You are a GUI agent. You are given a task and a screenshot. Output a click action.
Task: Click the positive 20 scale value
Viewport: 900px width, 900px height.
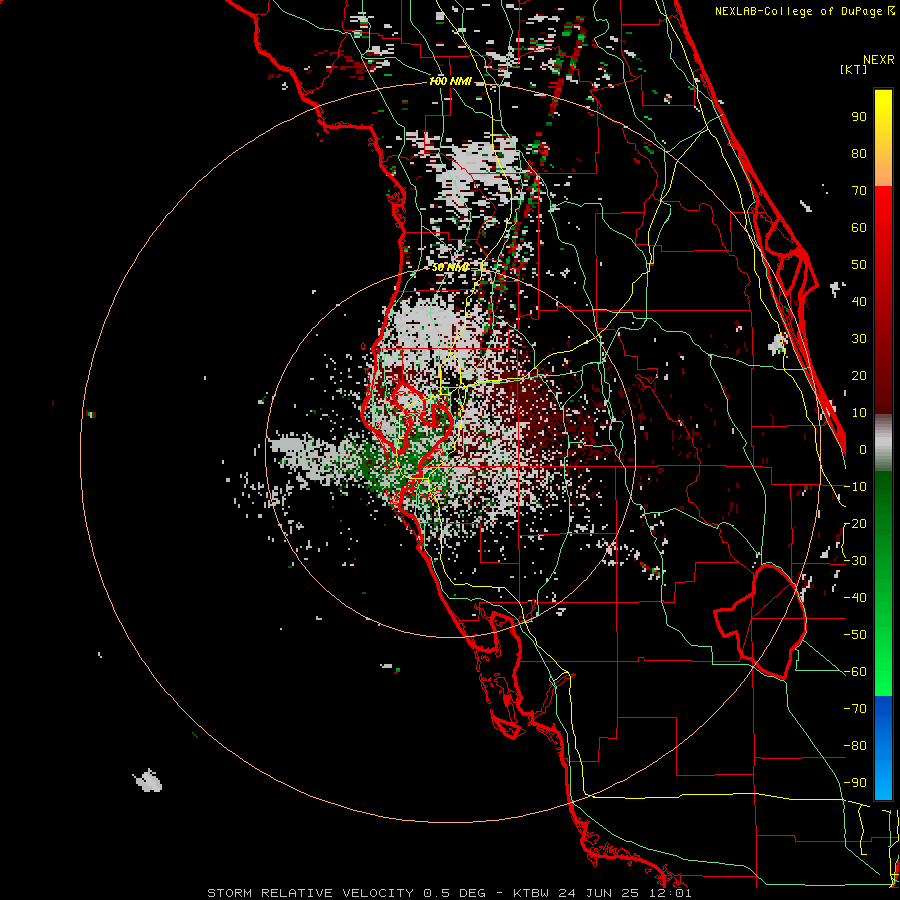pos(859,376)
